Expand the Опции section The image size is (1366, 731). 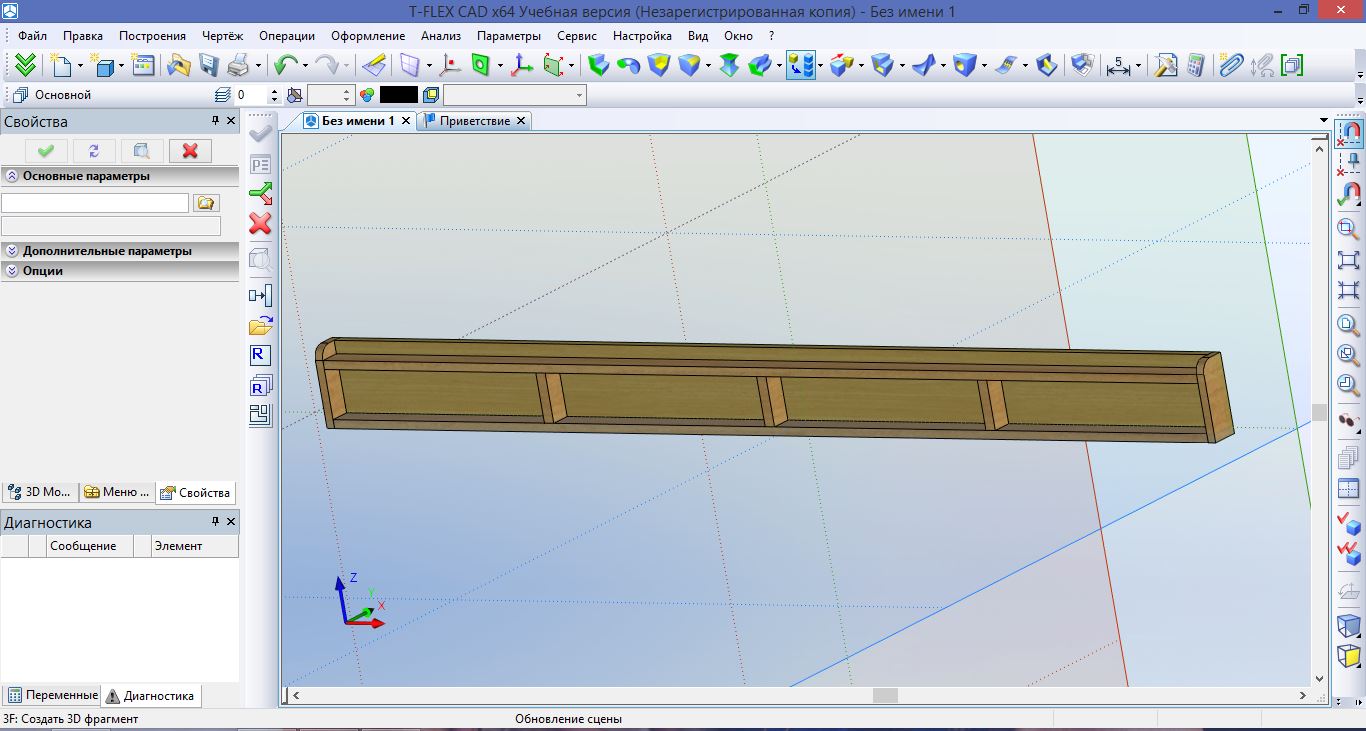pyautogui.click(x=12, y=270)
